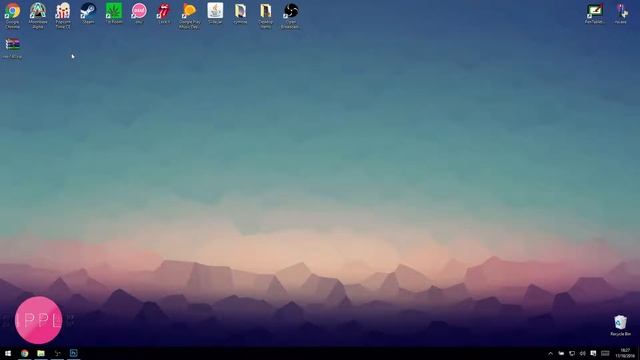Open the Windows Start menu
Viewport: 640px width, 360px height.
8,353
